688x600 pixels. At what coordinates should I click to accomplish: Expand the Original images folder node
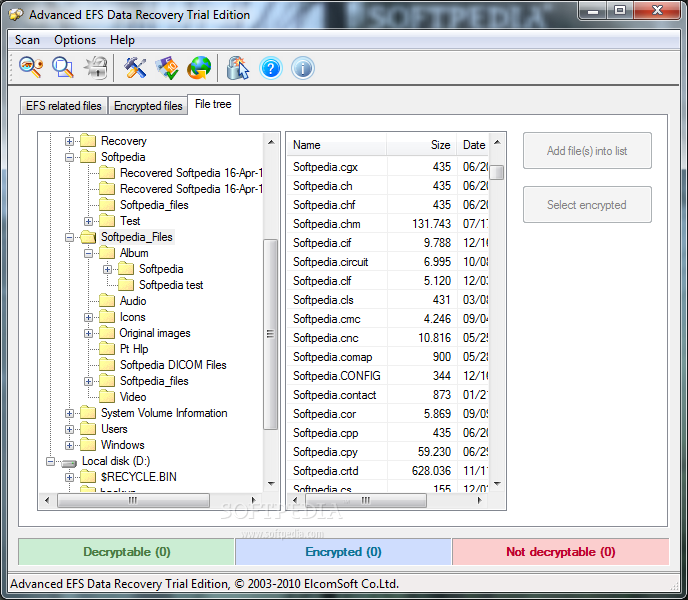(88, 333)
